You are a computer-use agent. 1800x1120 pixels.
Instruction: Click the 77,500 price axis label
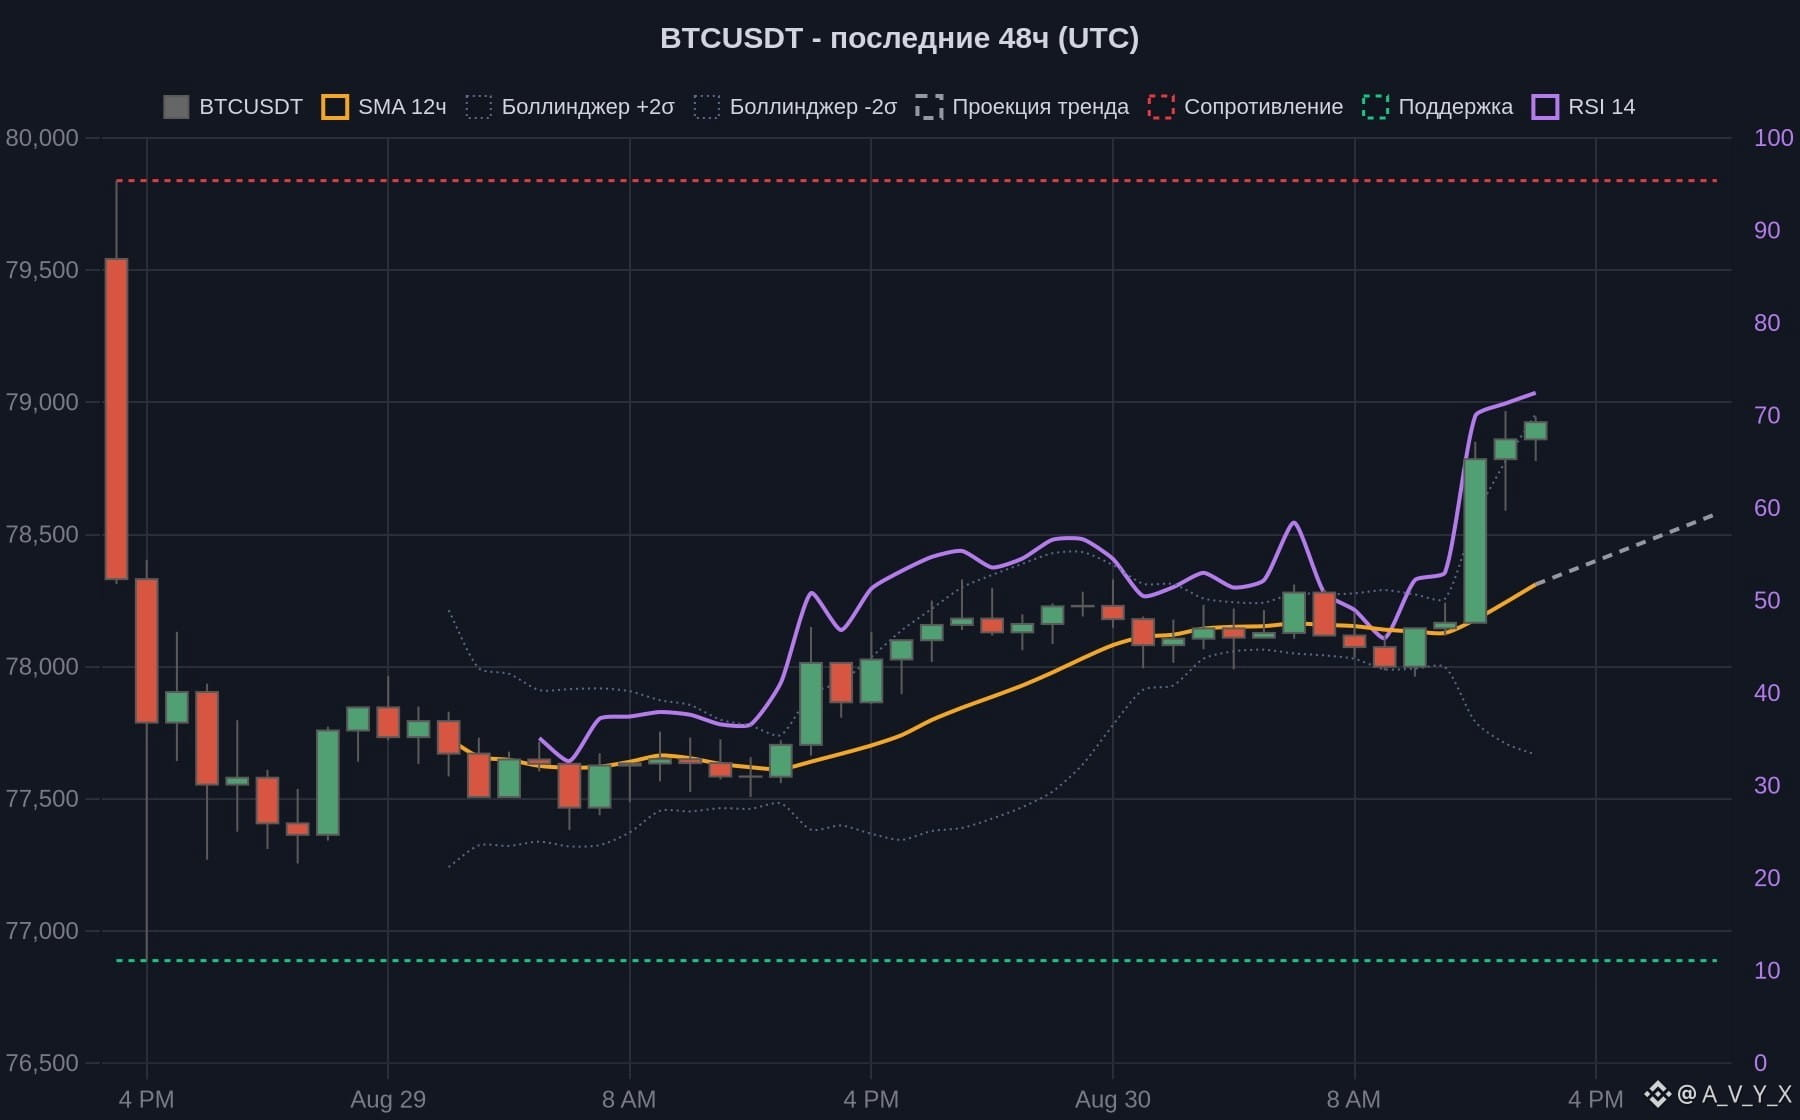pyautogui.click(x=42, y=798)
